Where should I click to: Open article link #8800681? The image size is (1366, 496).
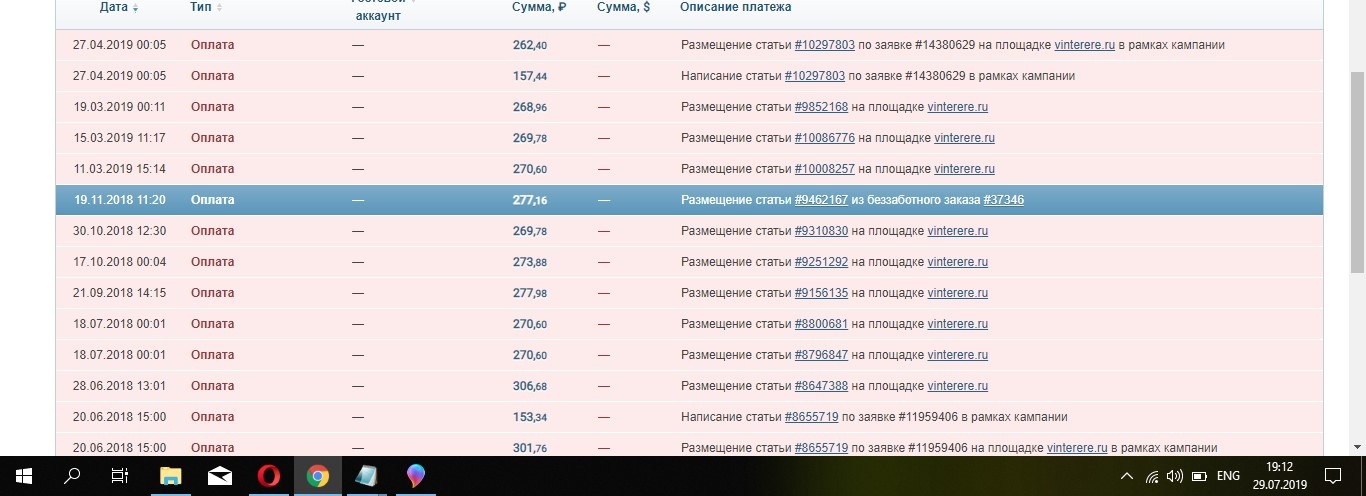point(821,324)
